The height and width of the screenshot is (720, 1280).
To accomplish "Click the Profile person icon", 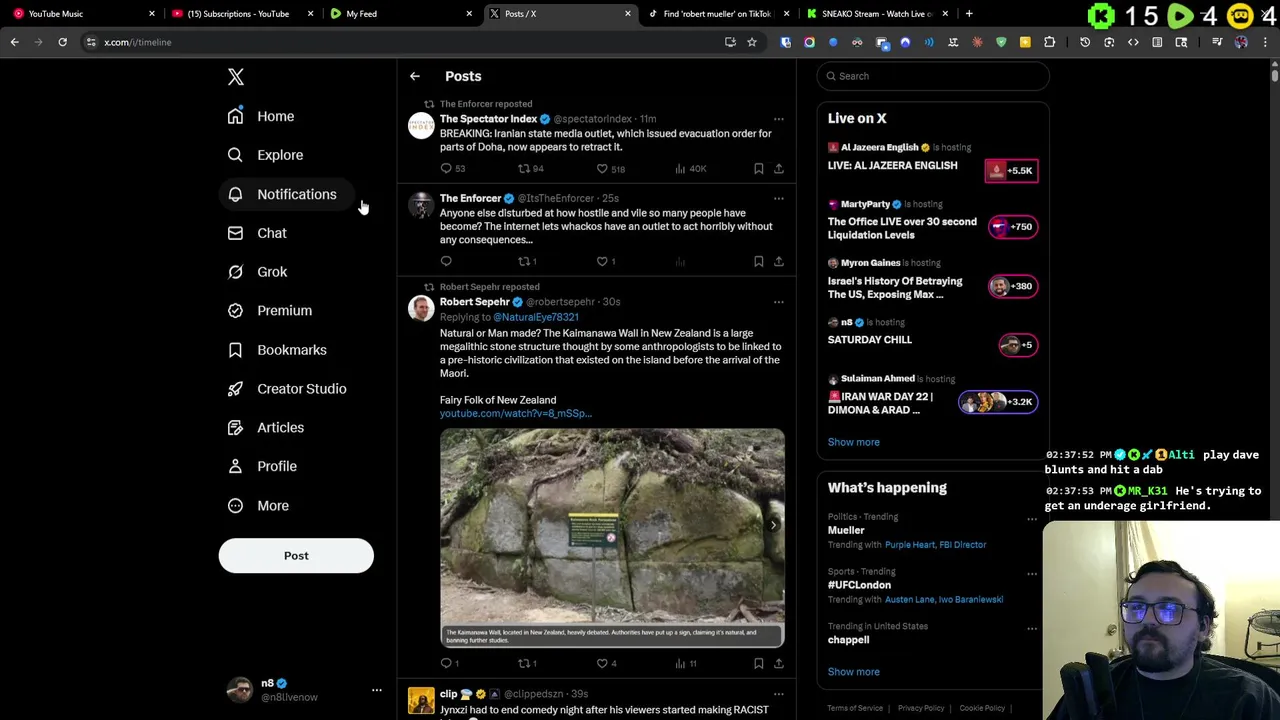I will click(235, 466).
